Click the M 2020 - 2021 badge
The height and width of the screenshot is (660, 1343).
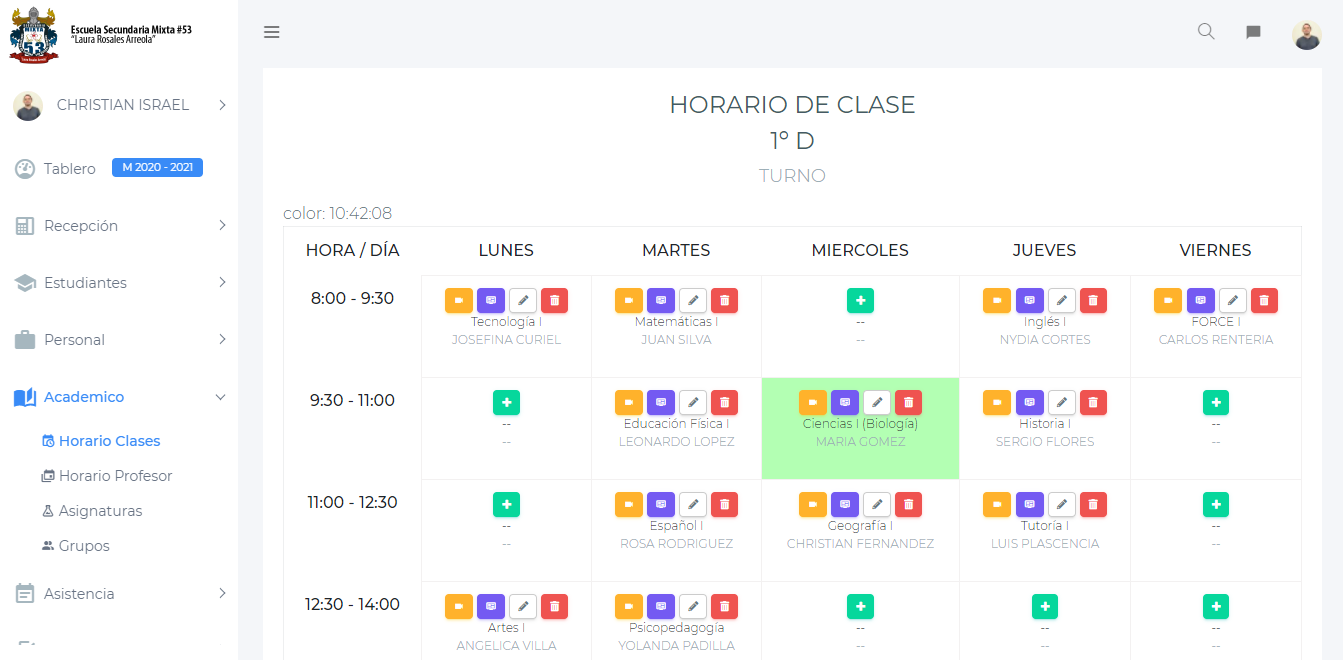[157, 168]
